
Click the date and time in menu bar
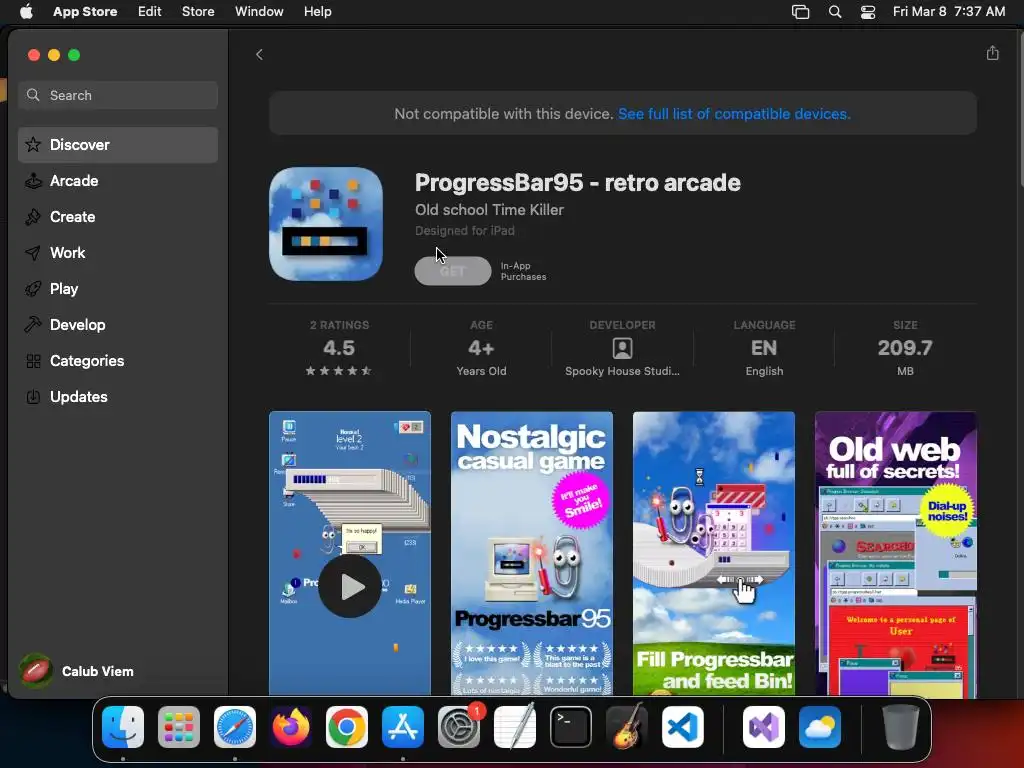949,12
